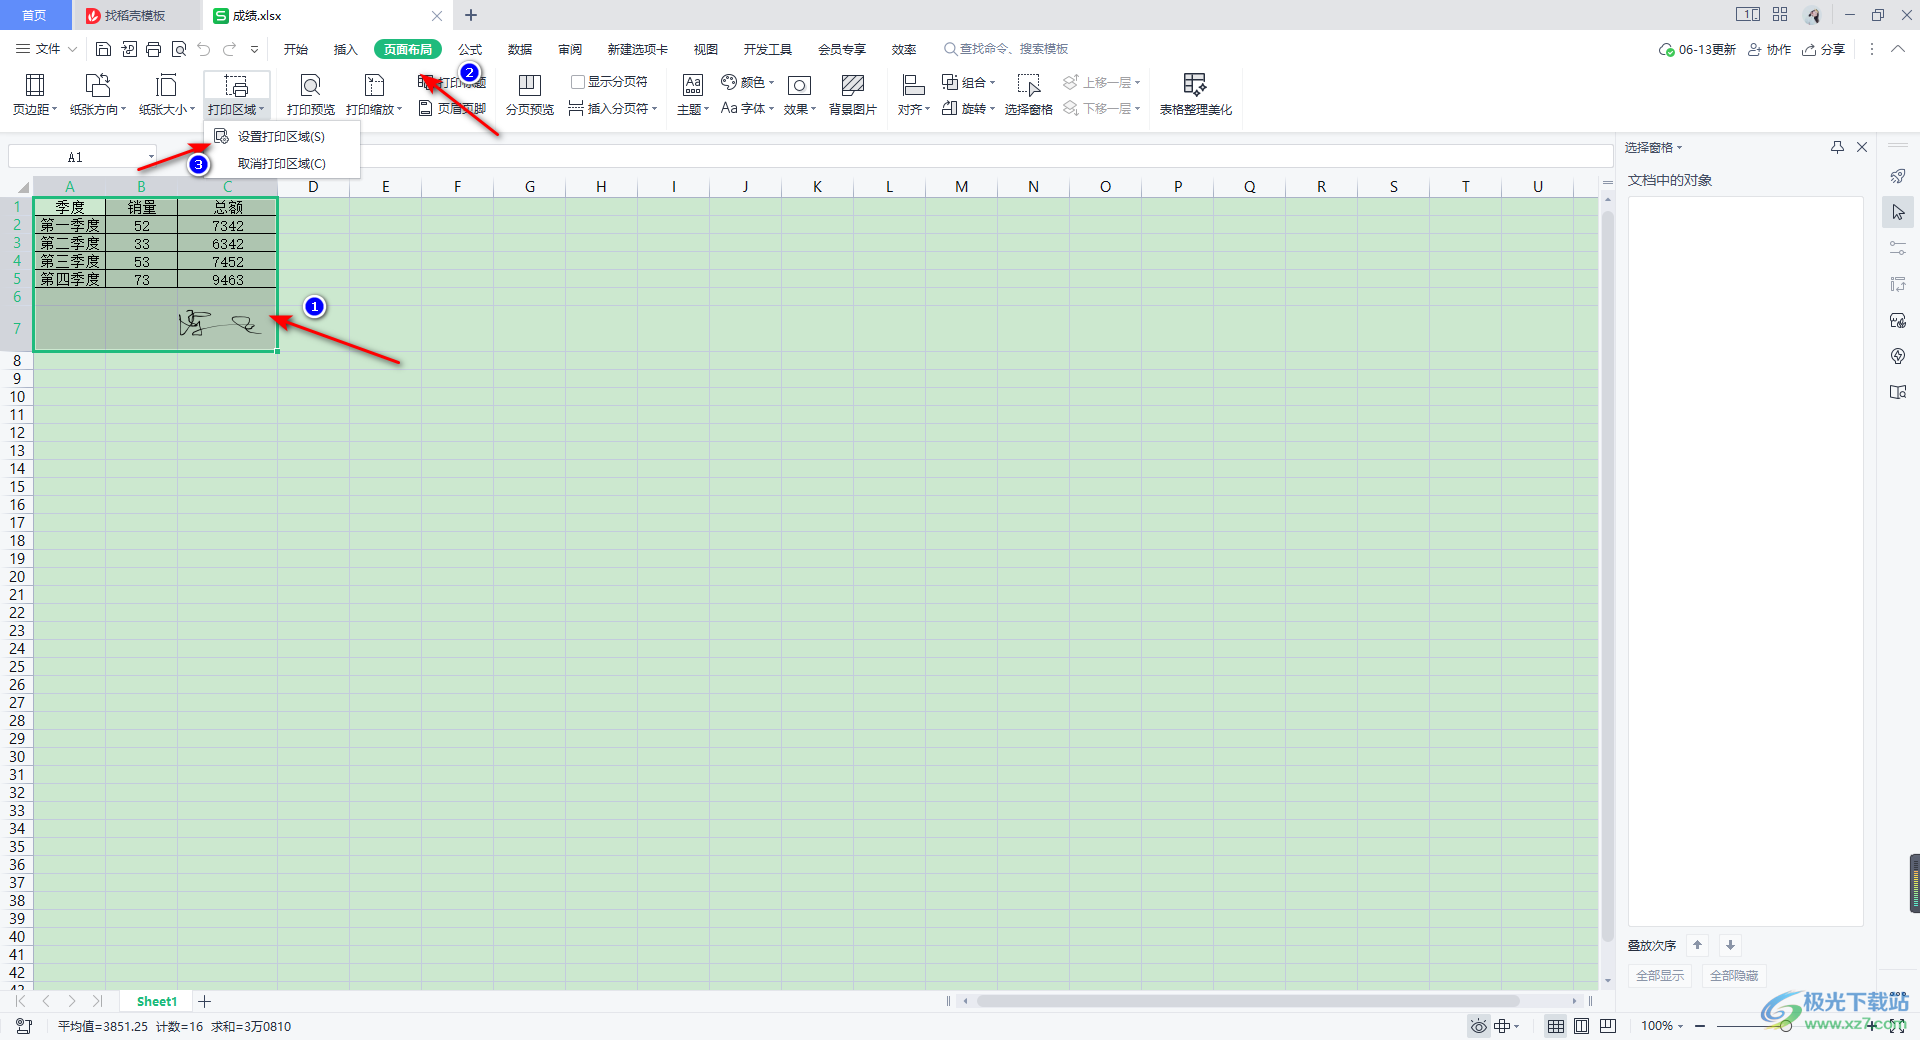Move object down in 叠放次序
This screenshot has height=1040, width=1920.
tap(1730, 945)
